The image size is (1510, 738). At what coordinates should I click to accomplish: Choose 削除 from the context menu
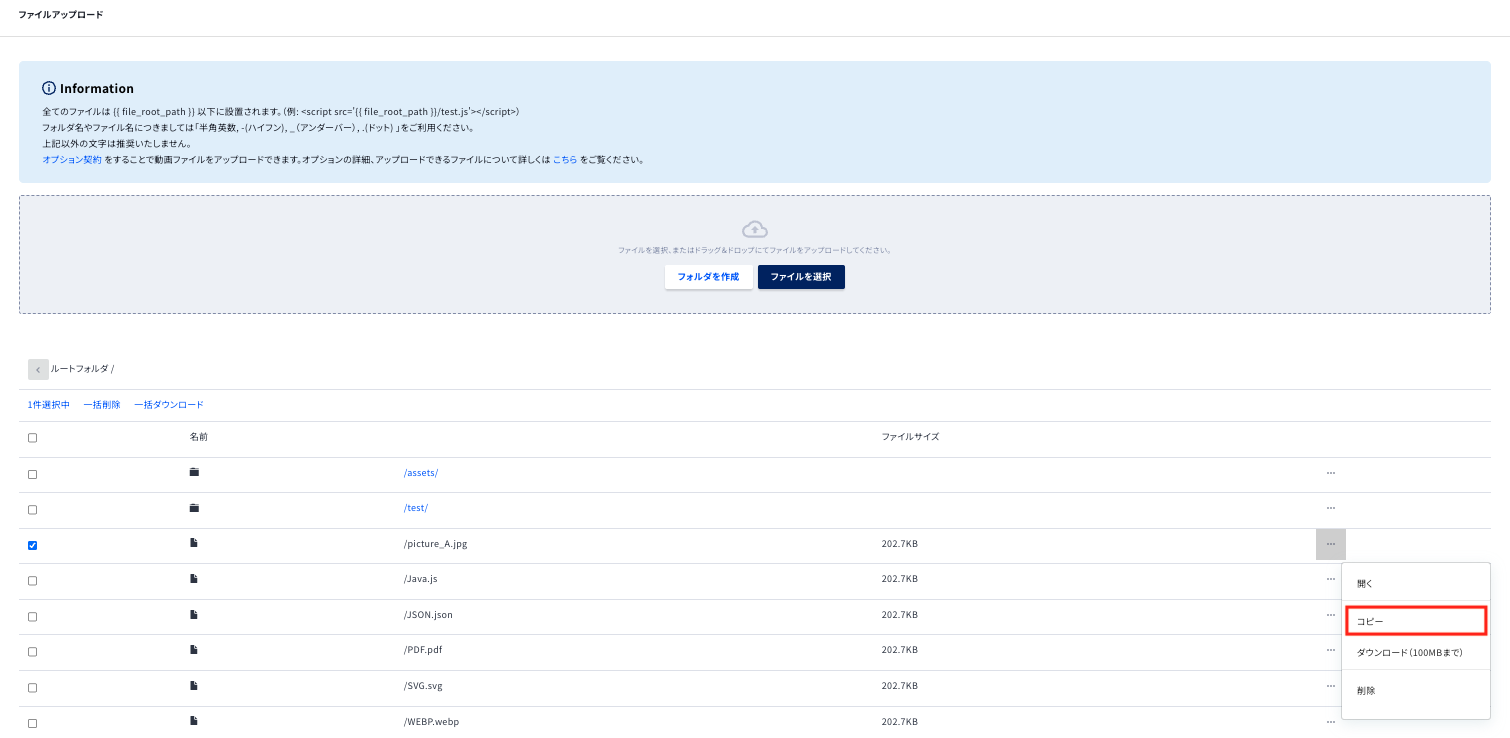(1416, 691)
